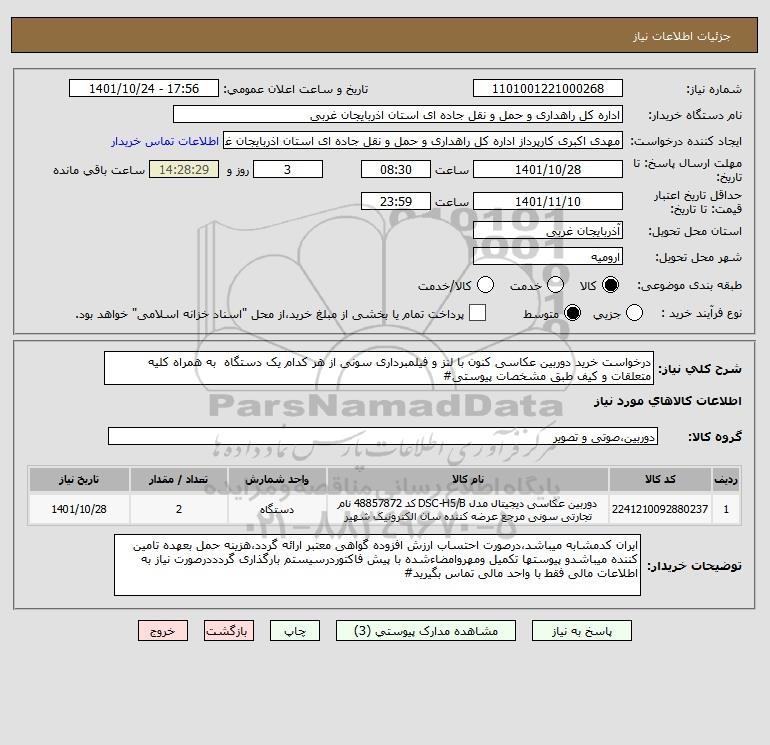770x745 pixels.
Task: Toggle the اسناد خزانه اسلامی payment checkbox
Action: tap(477, 313)
